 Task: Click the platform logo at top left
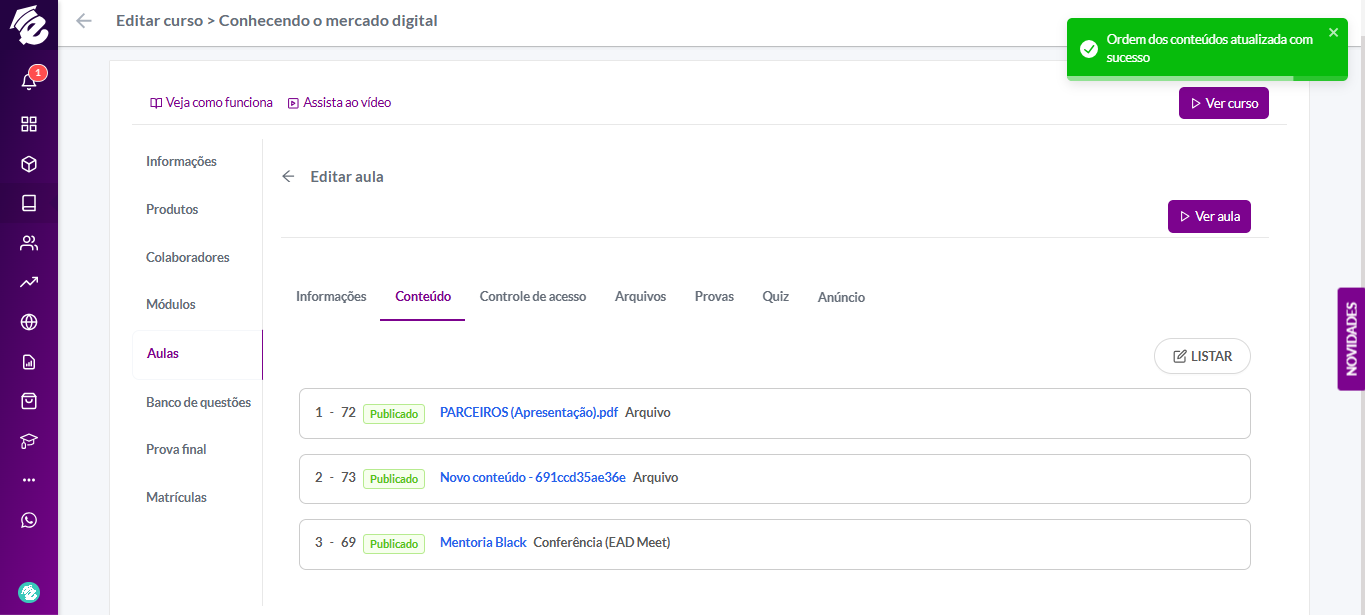point(29,24)
